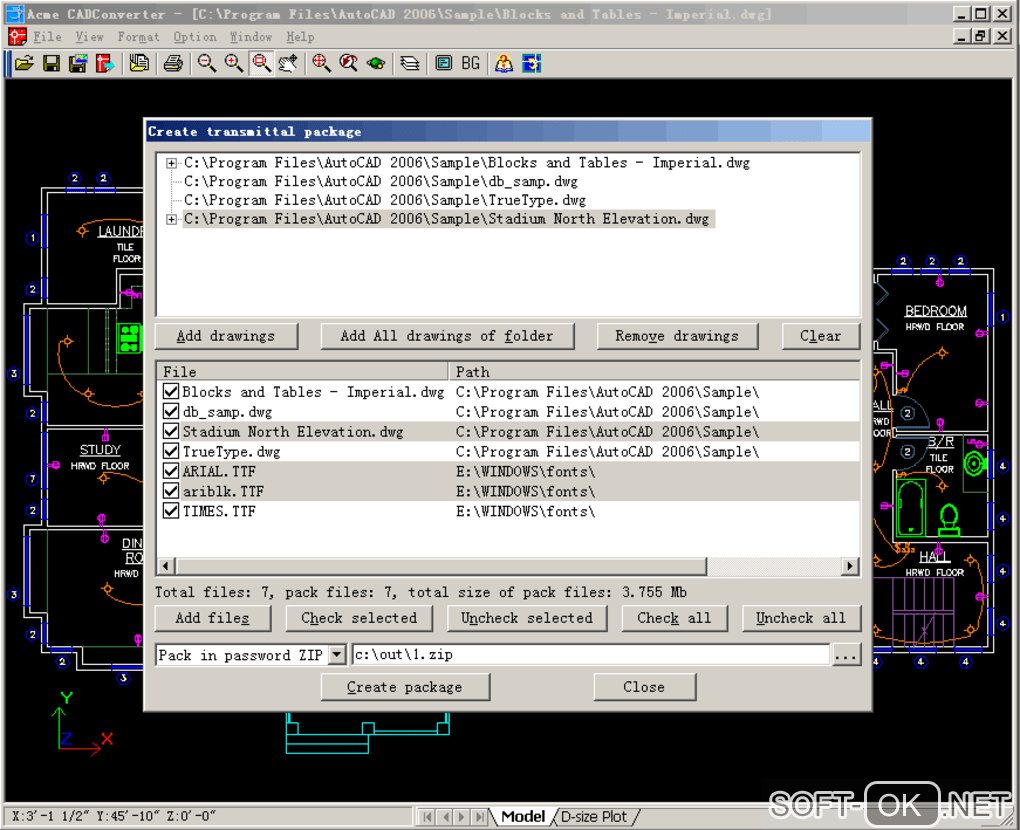The width and height of the screenshot is (1020, 830).
Task: Select the Zoom In magnifier tool
Action: [x=233, y=64]
